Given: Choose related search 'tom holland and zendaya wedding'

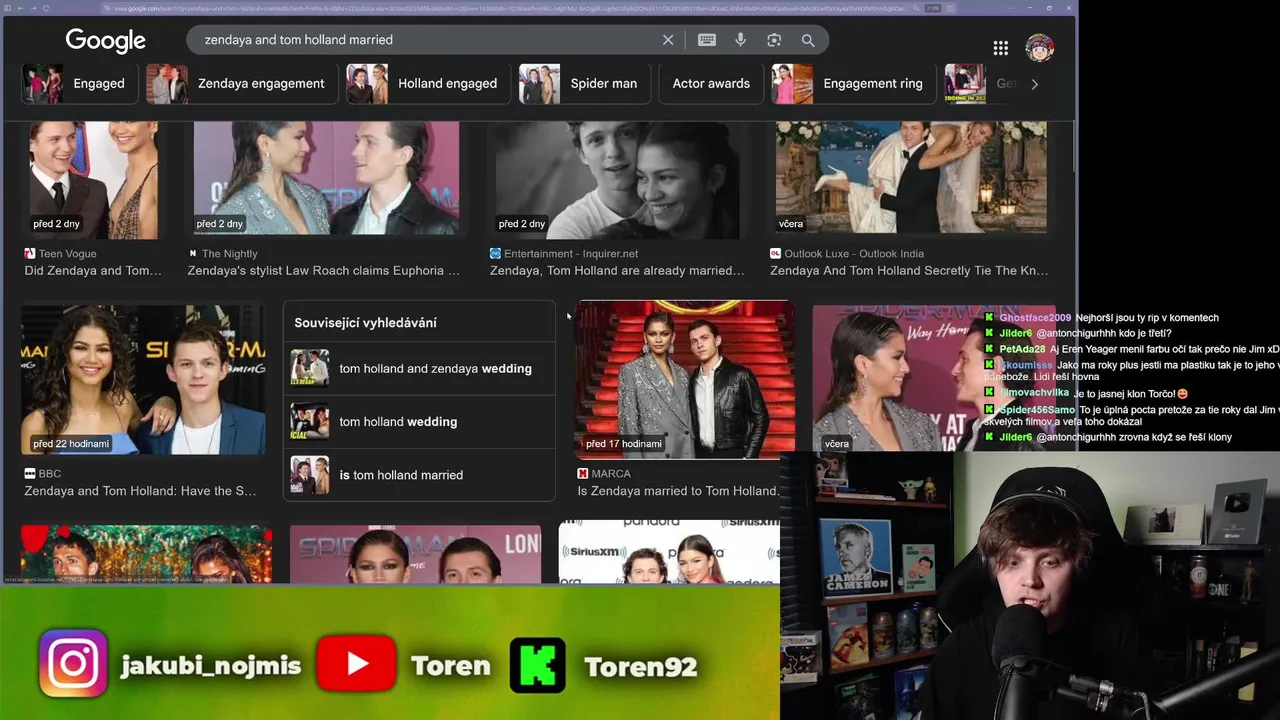Looking at the screenshot, I should (419, 369).
